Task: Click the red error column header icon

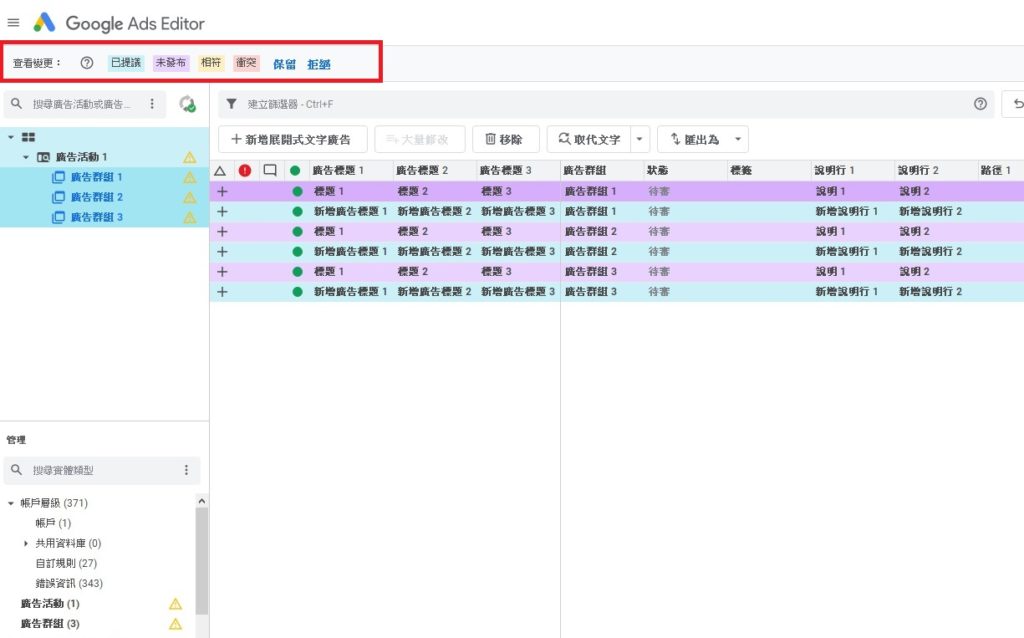Action: tap(245, 171)
